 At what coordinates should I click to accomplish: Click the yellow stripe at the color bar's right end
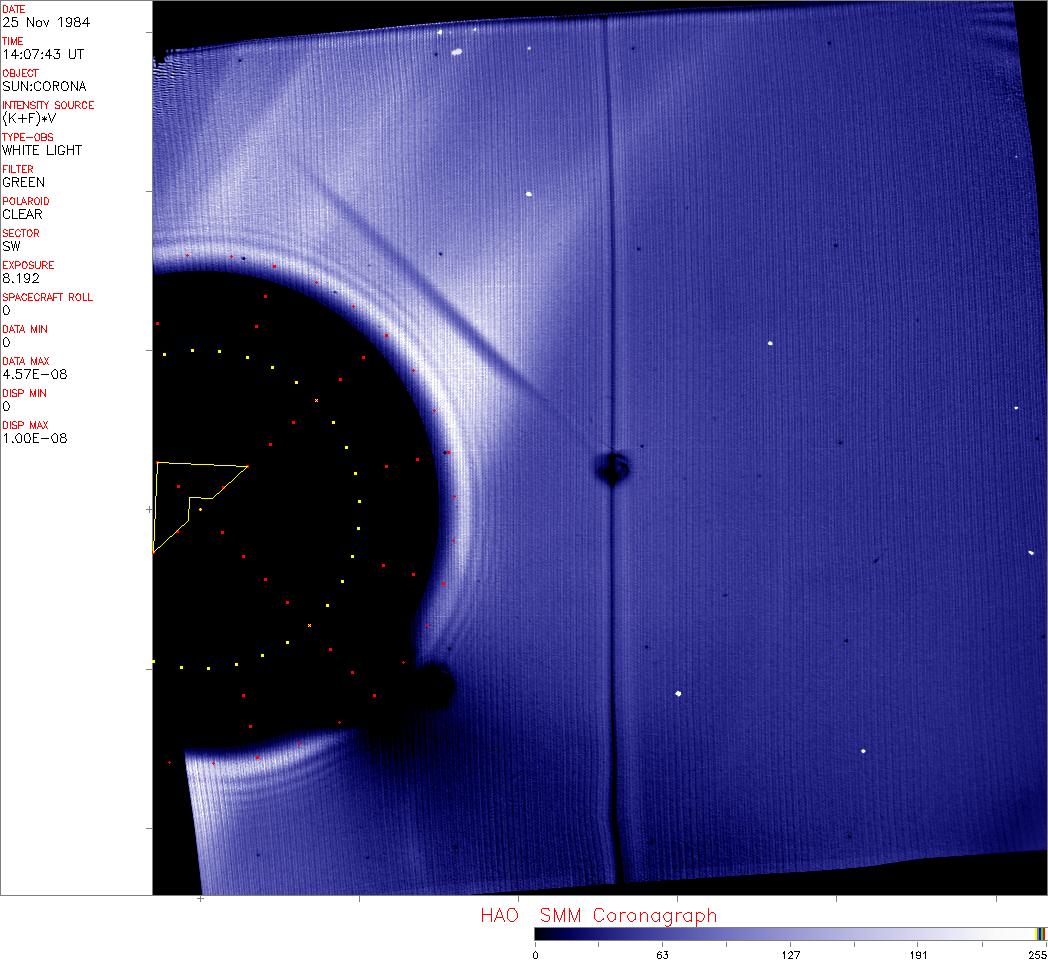[1039, 934]
